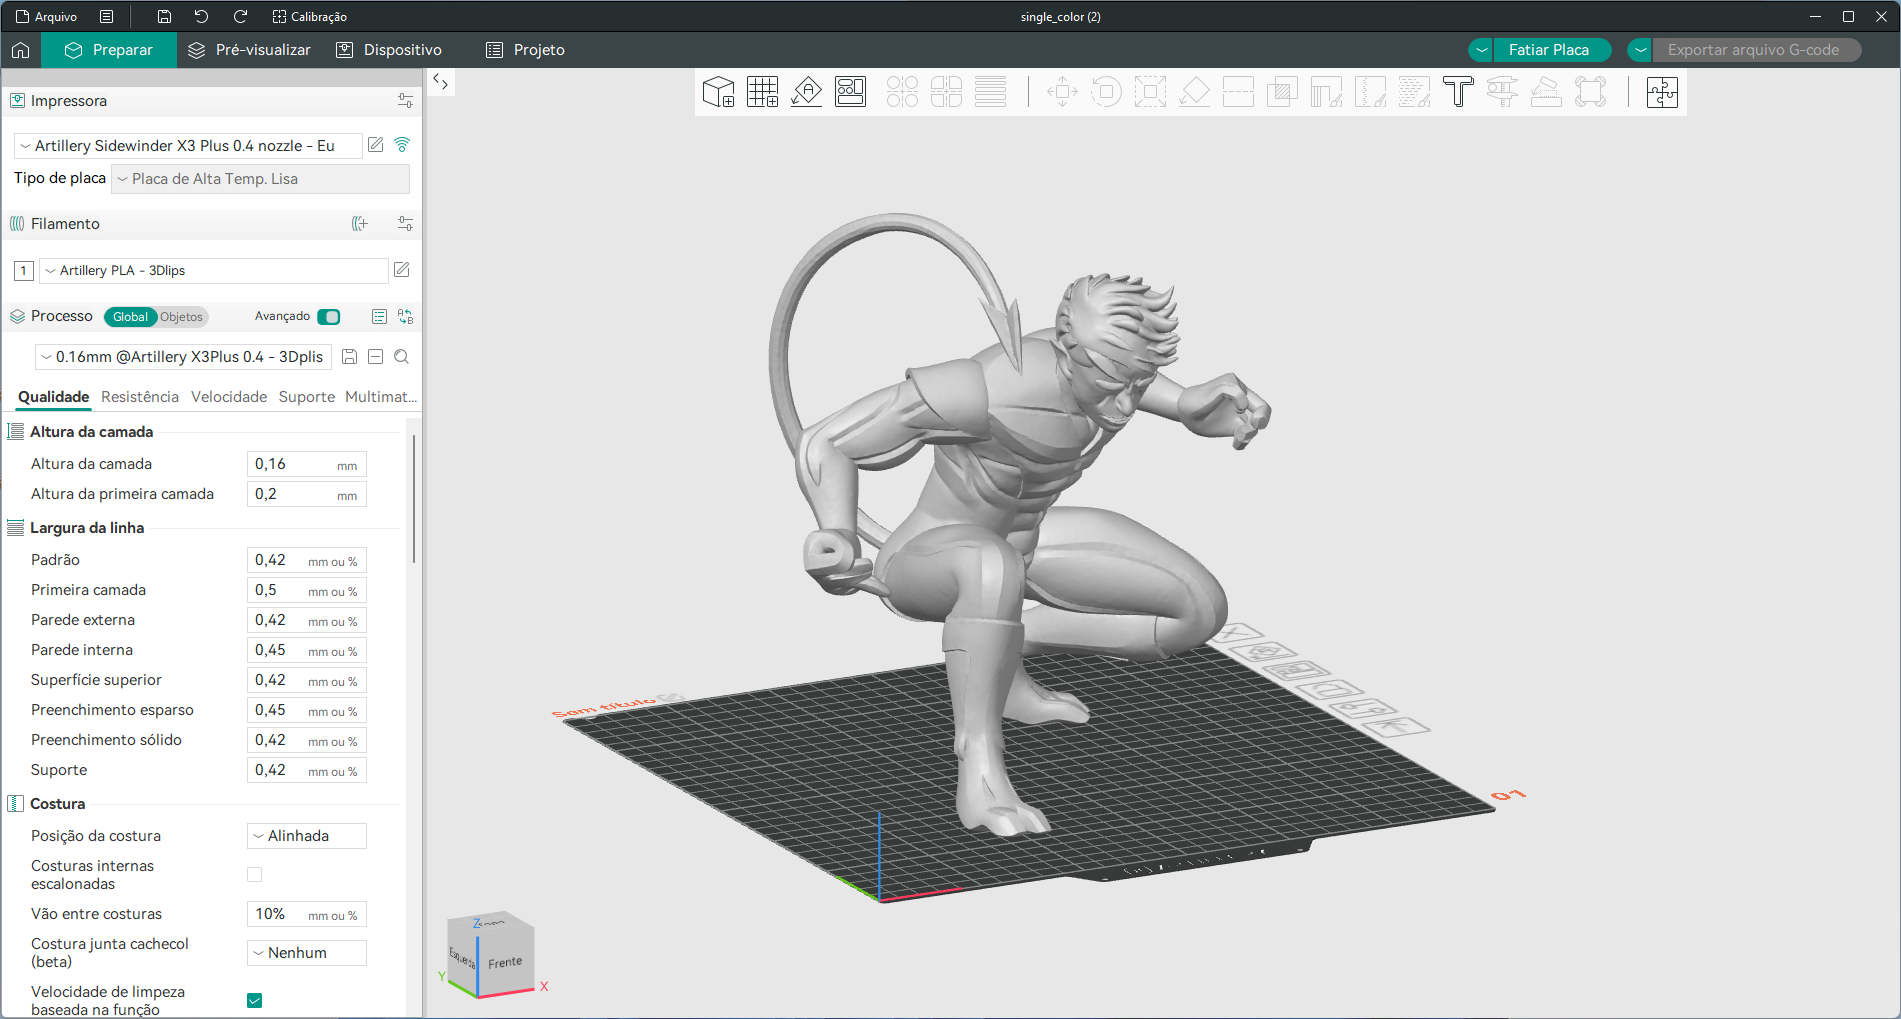Enable Costuras internas escalonadas checkbox

click(x=255, y=875)
